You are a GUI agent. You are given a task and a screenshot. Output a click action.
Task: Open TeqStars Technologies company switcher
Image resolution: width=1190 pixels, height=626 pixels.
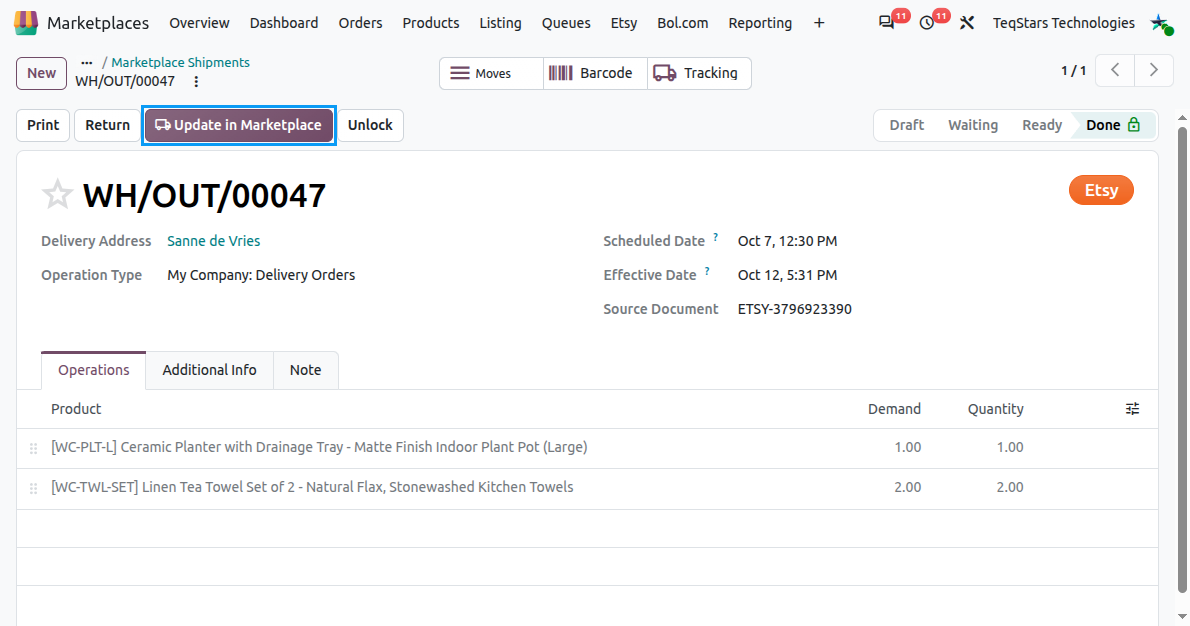[x=1063, y=23]
